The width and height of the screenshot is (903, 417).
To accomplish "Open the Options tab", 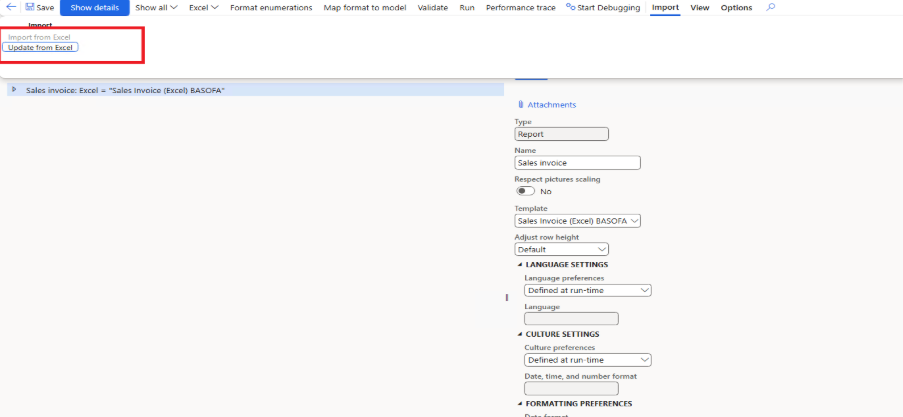I will 736,7.
